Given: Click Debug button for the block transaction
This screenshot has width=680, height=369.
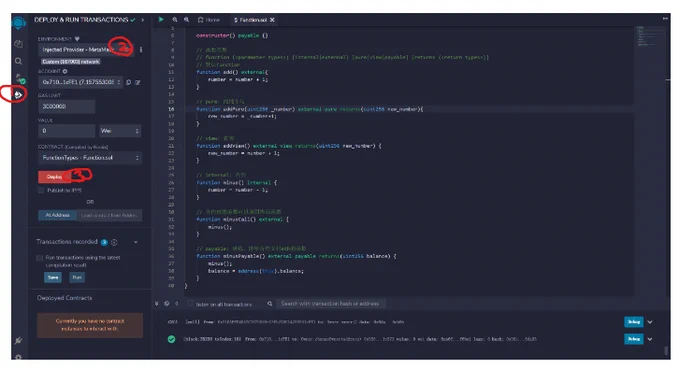Looking at the screenshot, I should coord(634,339).
